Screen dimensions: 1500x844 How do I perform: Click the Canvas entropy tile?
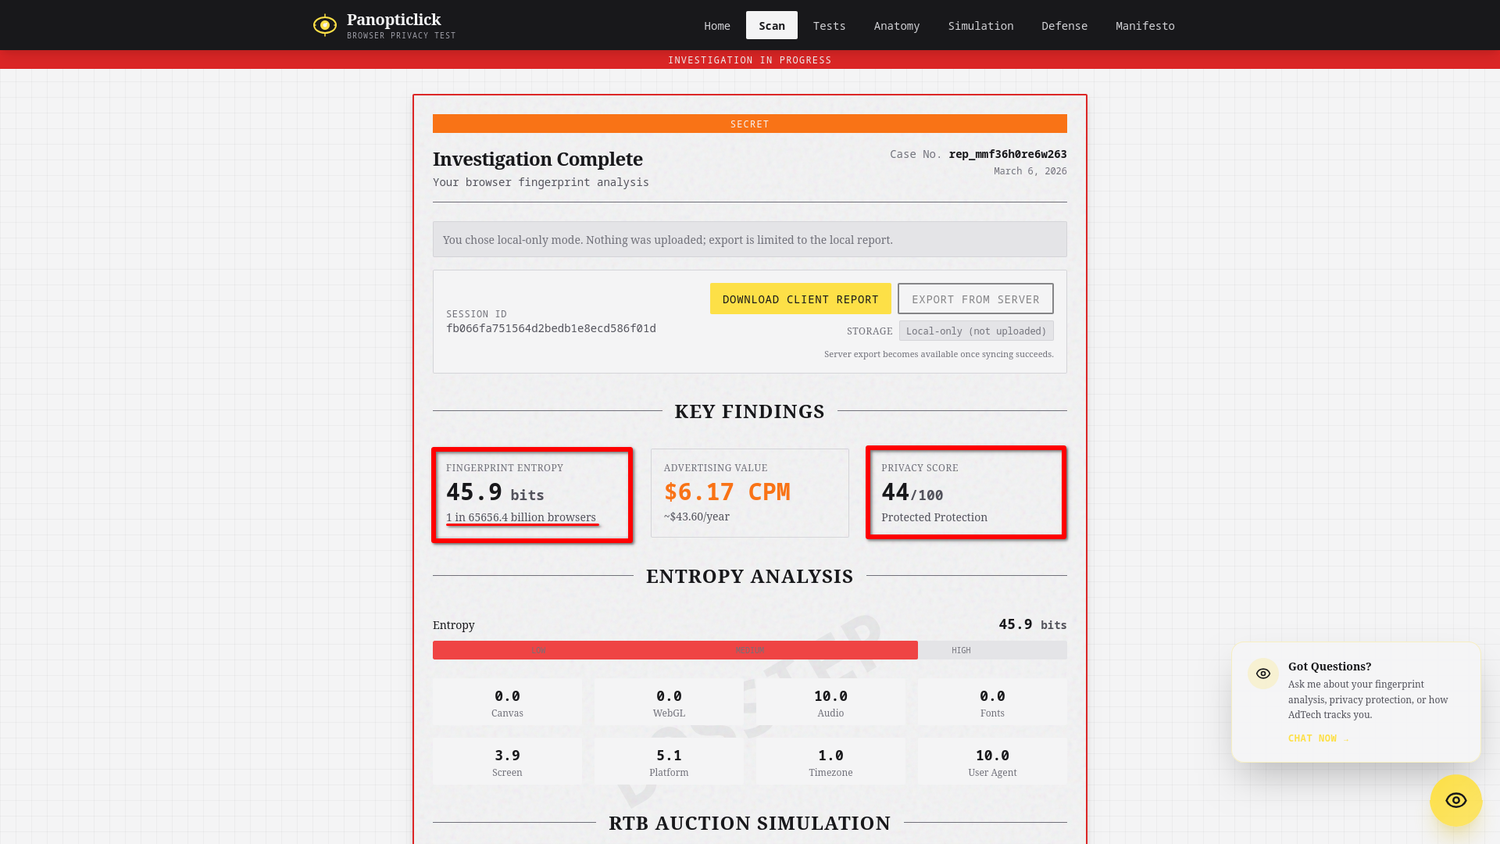pyautogui.click(x=507, y=703)
